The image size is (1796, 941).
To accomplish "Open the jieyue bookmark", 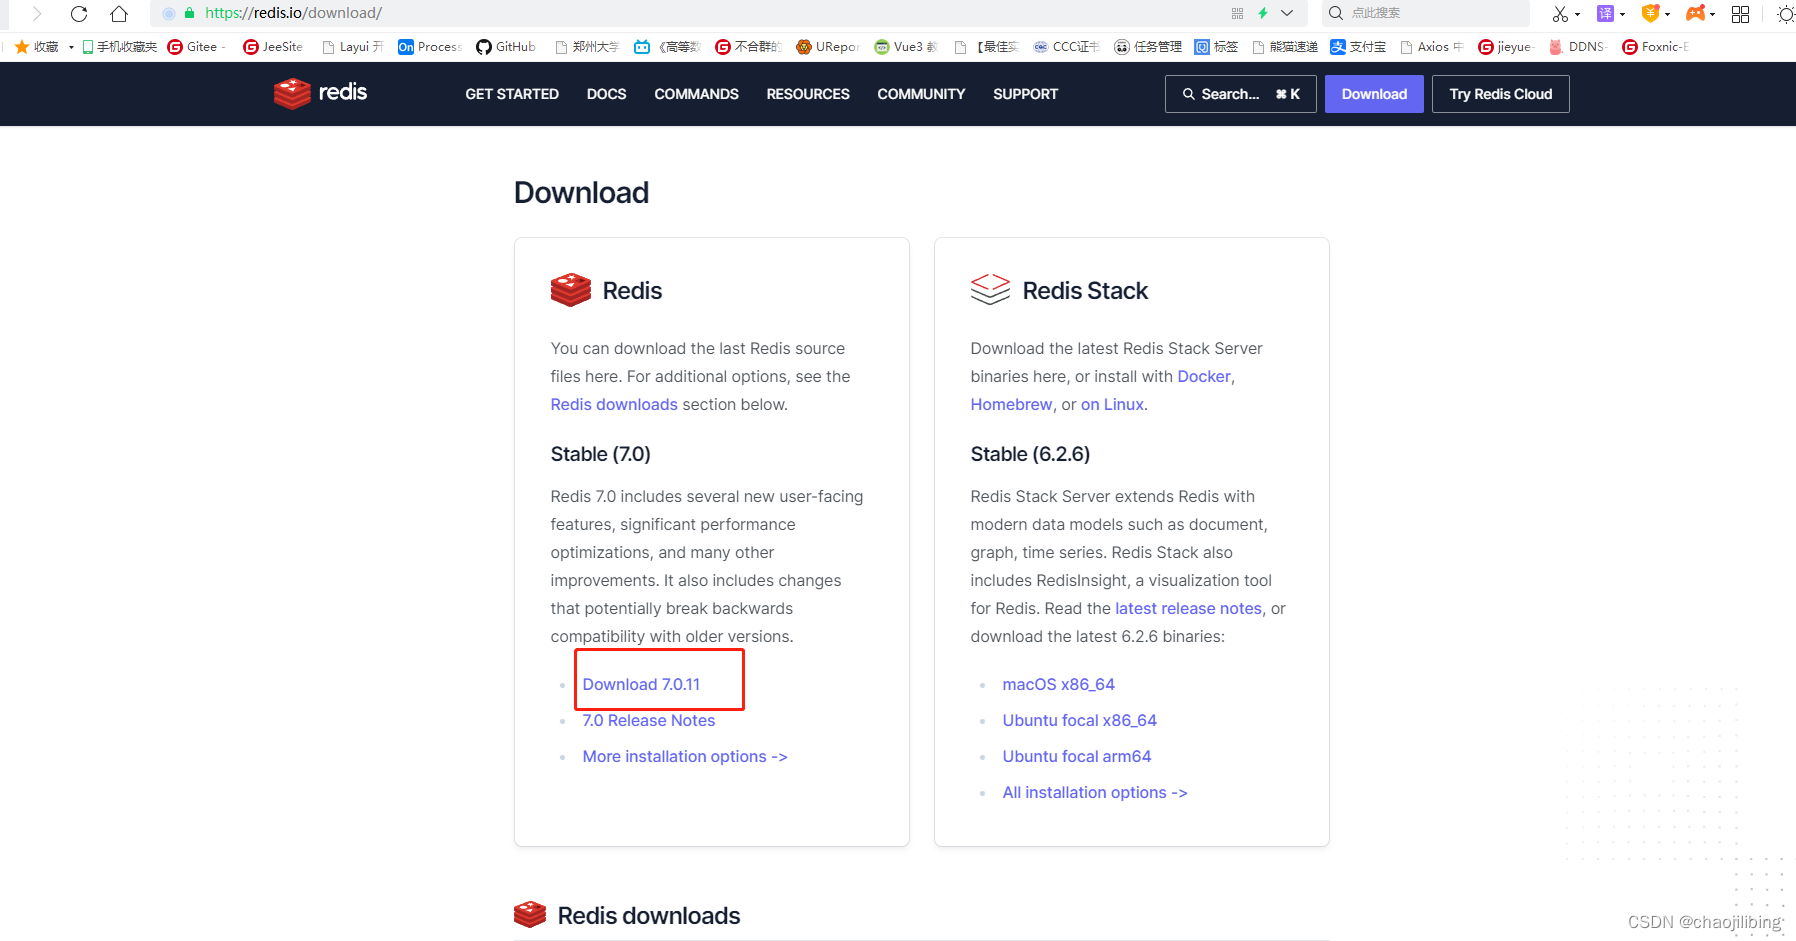I will [x=1505, y=47].
